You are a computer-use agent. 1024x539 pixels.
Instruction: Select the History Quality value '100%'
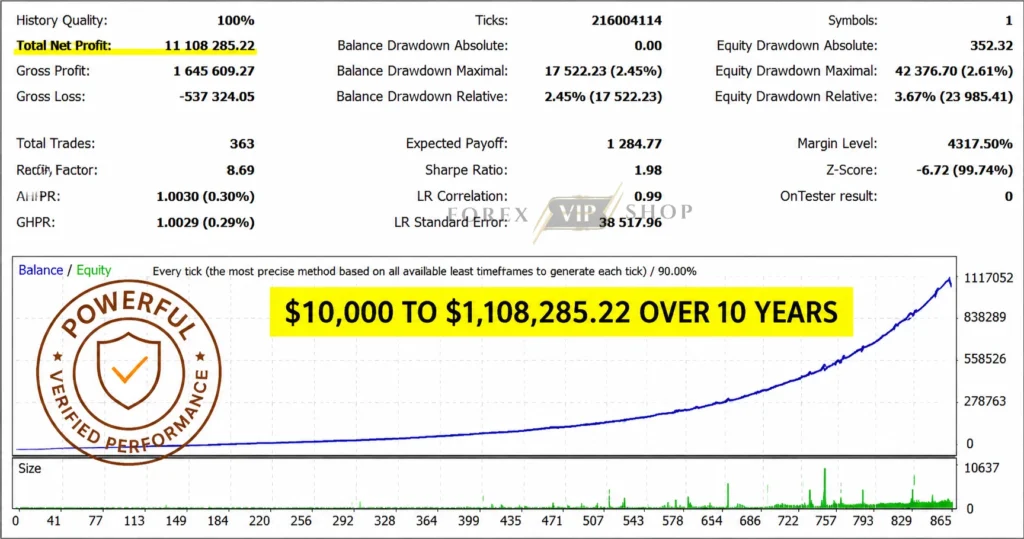tap(236, 20)
